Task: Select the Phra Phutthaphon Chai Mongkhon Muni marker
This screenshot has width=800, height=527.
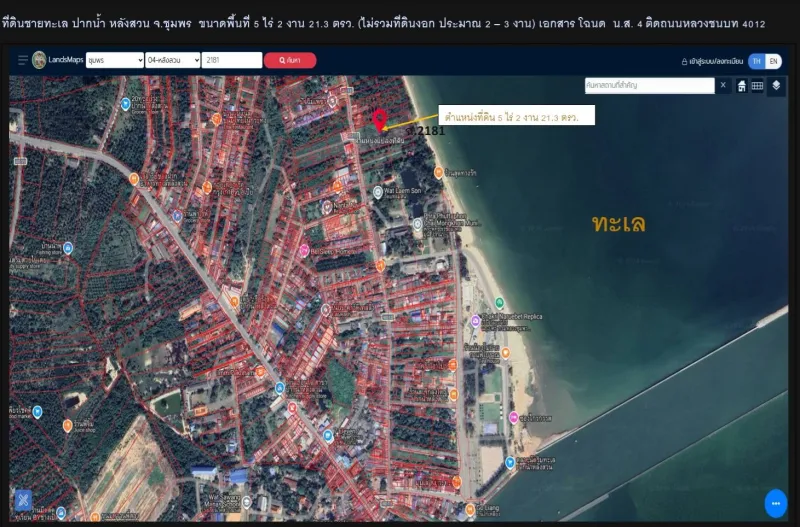Action: (417, 223)
